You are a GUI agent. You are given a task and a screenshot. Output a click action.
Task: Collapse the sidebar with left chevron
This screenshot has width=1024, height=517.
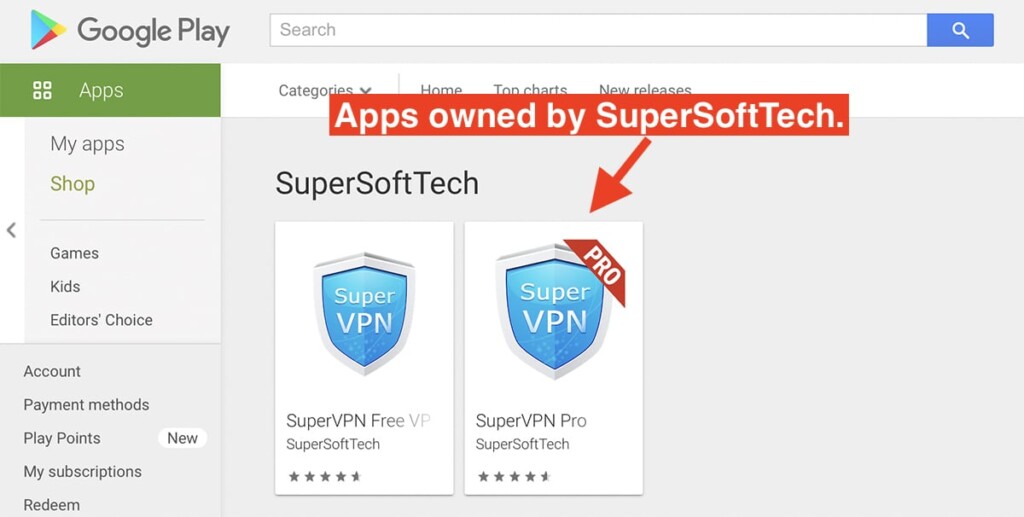coord(11,230)
